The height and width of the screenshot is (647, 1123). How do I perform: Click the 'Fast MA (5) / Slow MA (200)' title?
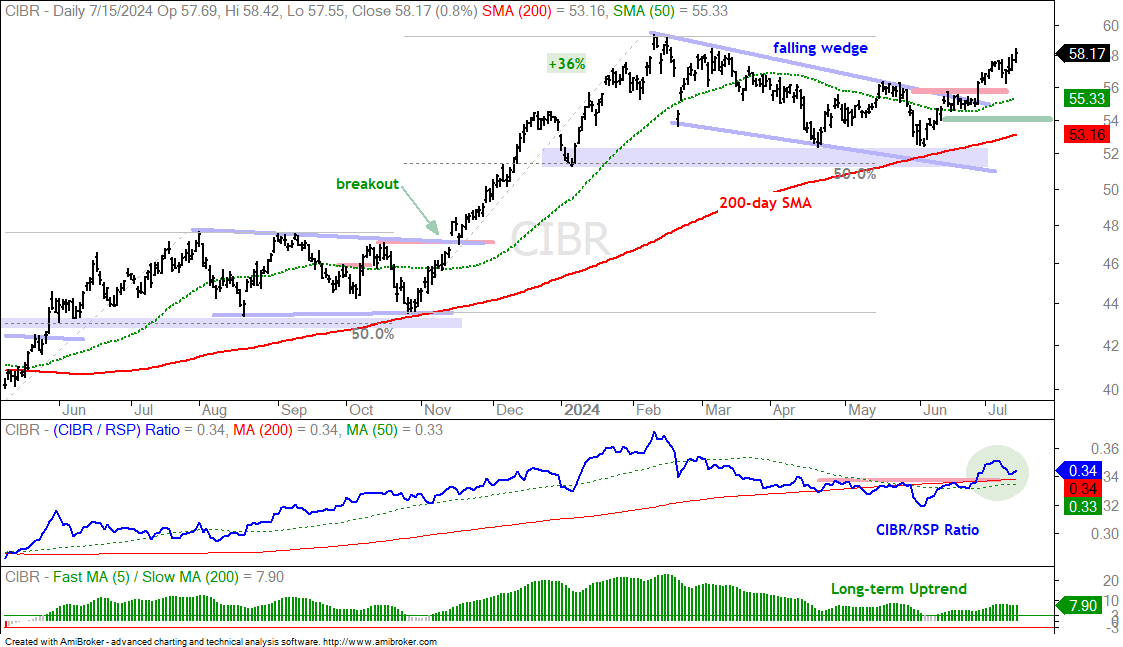[x=145, y=577]
